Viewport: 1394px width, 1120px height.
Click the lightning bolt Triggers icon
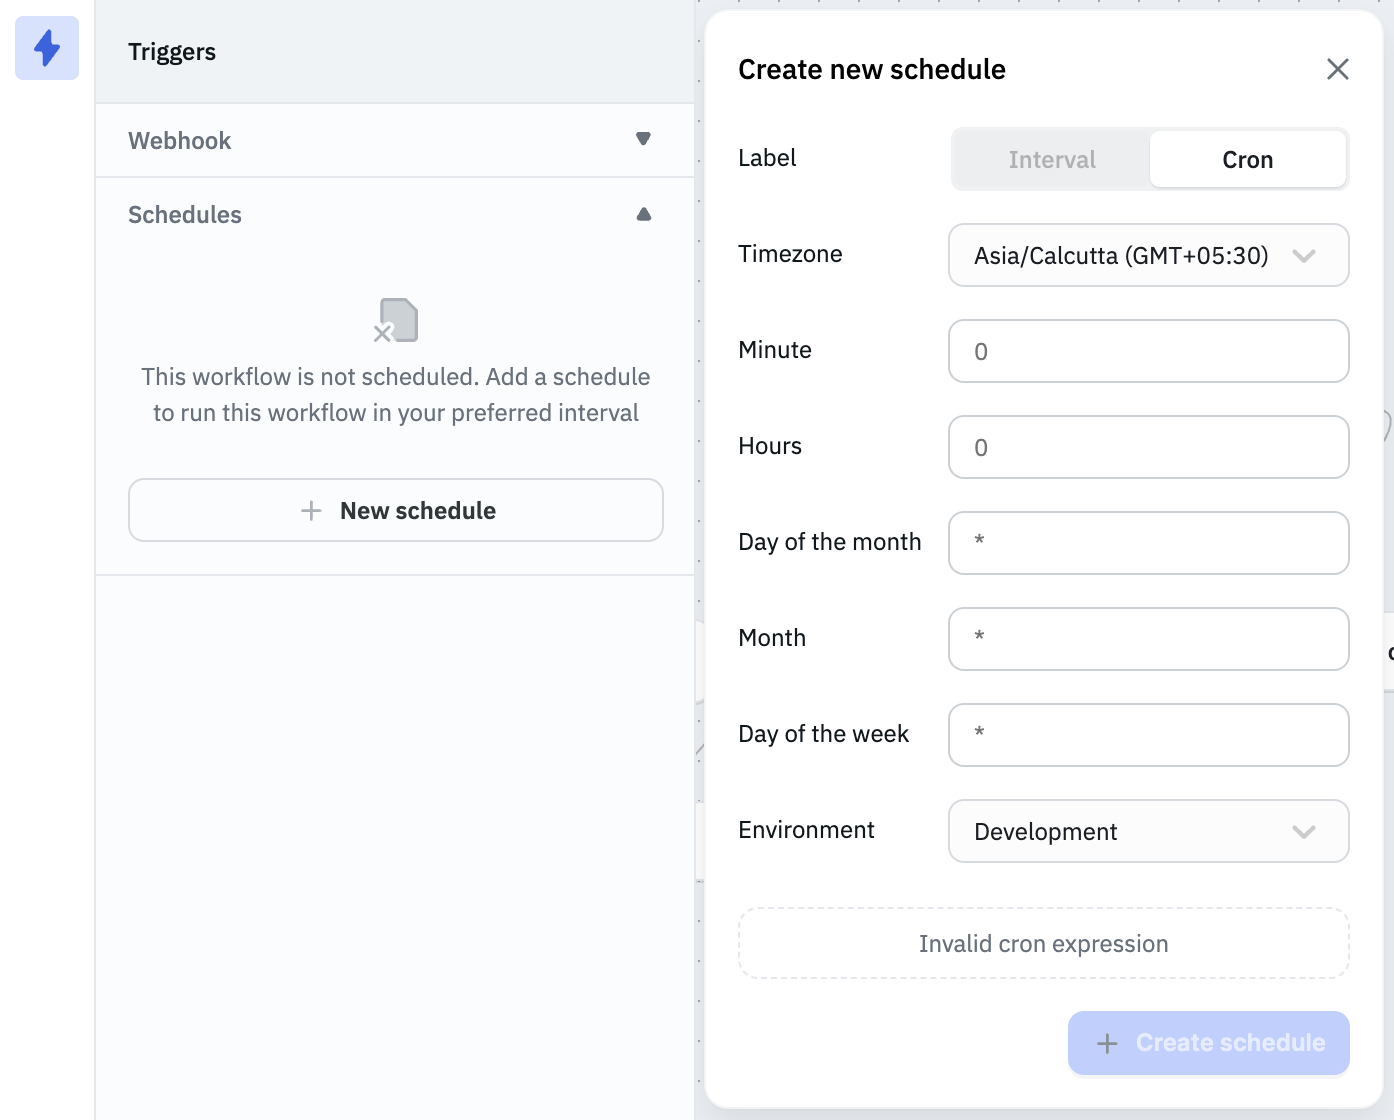[x=47, y=48]
